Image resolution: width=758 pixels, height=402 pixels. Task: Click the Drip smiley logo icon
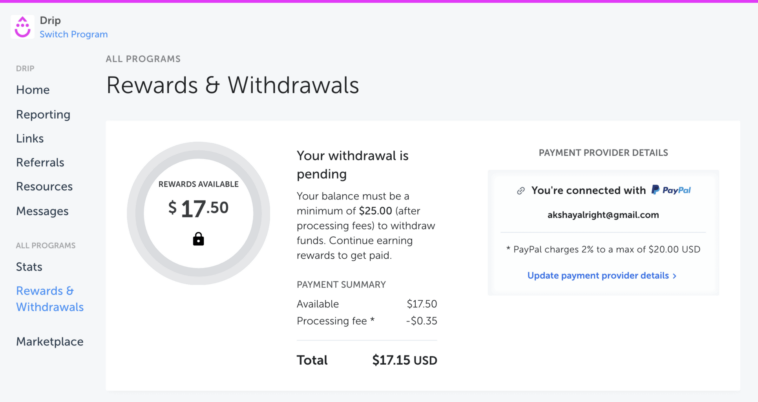pyautogui.click(x=23, y=27)
